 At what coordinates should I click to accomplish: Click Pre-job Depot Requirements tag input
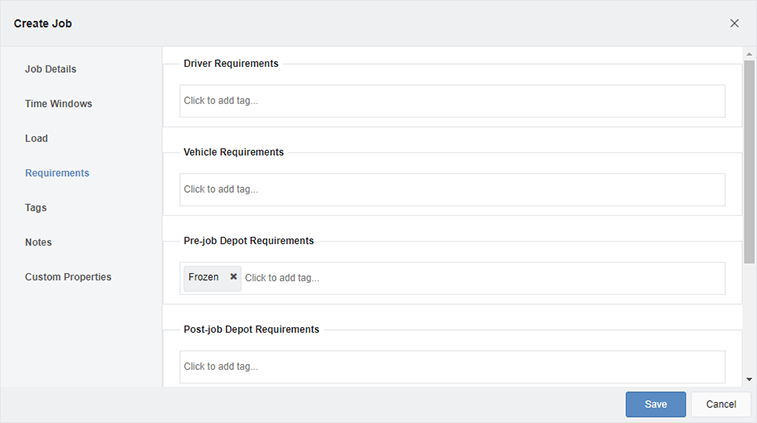tap(480, 278)
